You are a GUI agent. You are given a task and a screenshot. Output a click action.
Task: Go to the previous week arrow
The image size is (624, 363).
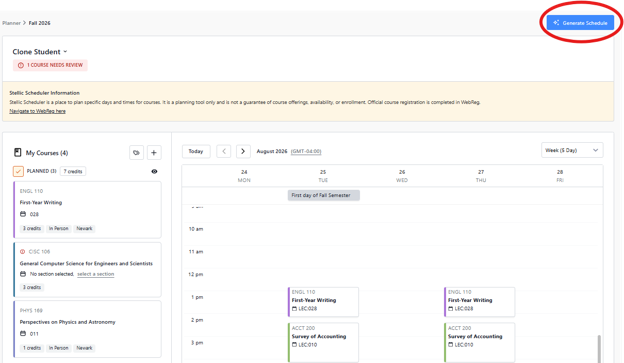(x=224, y=151)
